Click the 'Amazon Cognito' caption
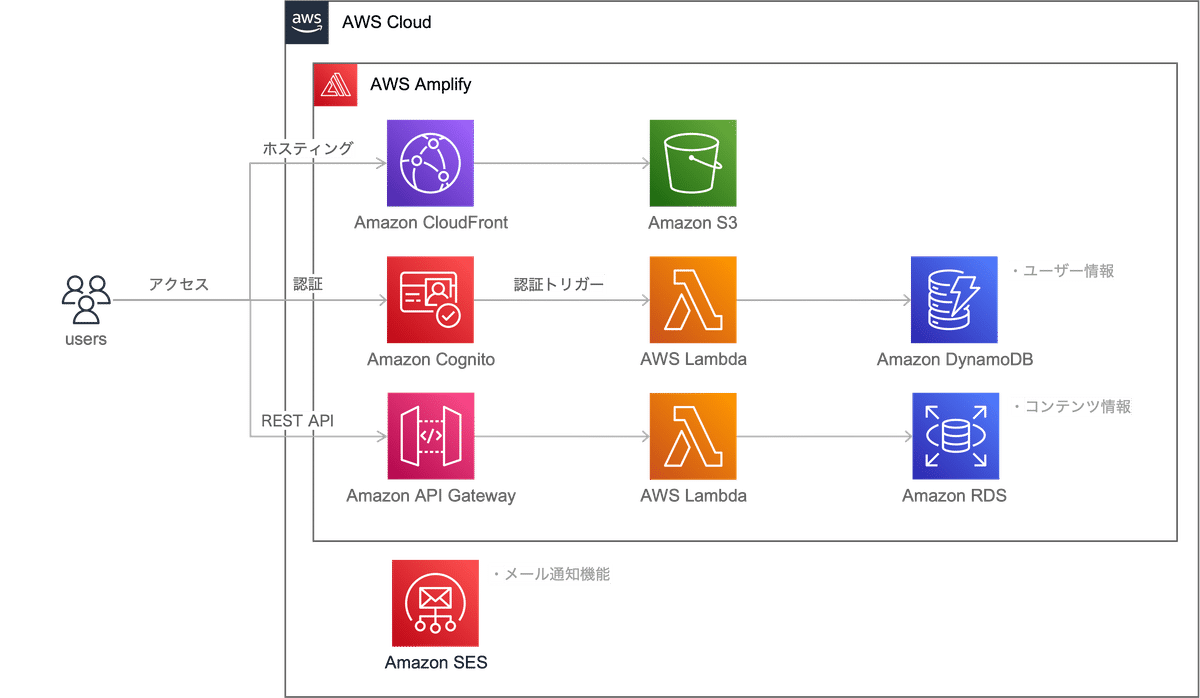 click(x=431, y=359)
